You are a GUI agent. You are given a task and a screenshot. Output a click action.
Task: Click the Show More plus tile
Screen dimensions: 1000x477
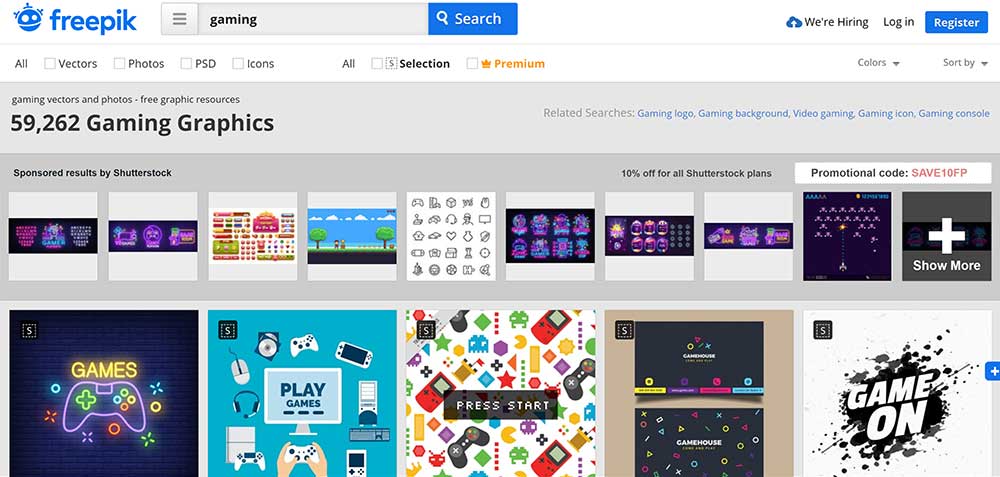[946, 237]
